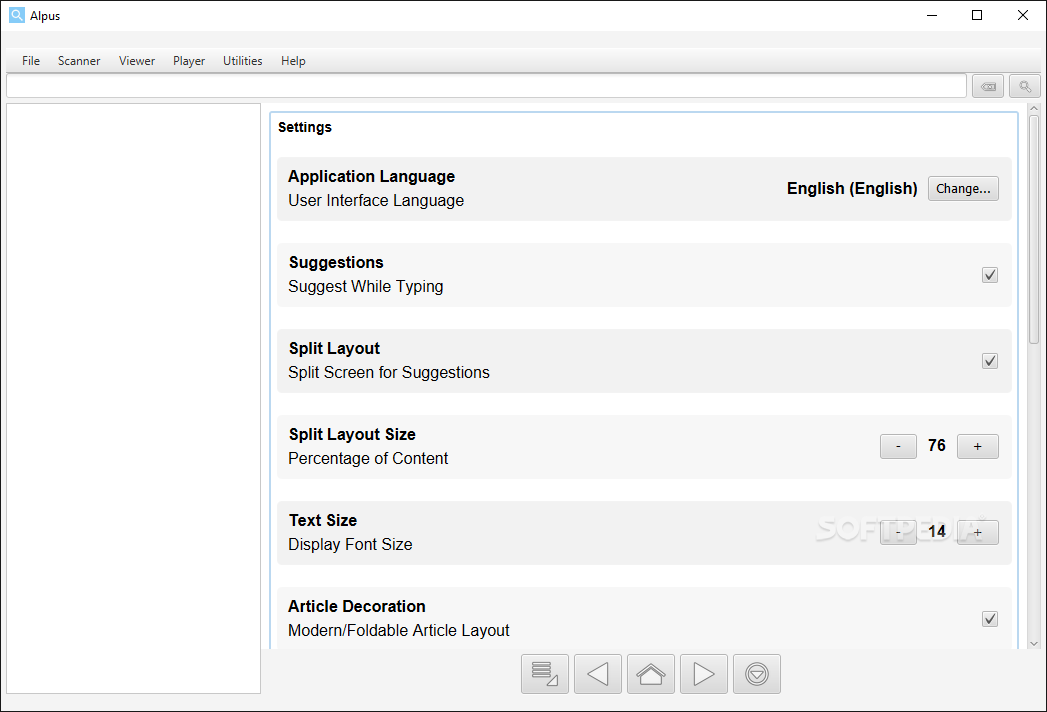Open the Scanner menu

[79, 61]
